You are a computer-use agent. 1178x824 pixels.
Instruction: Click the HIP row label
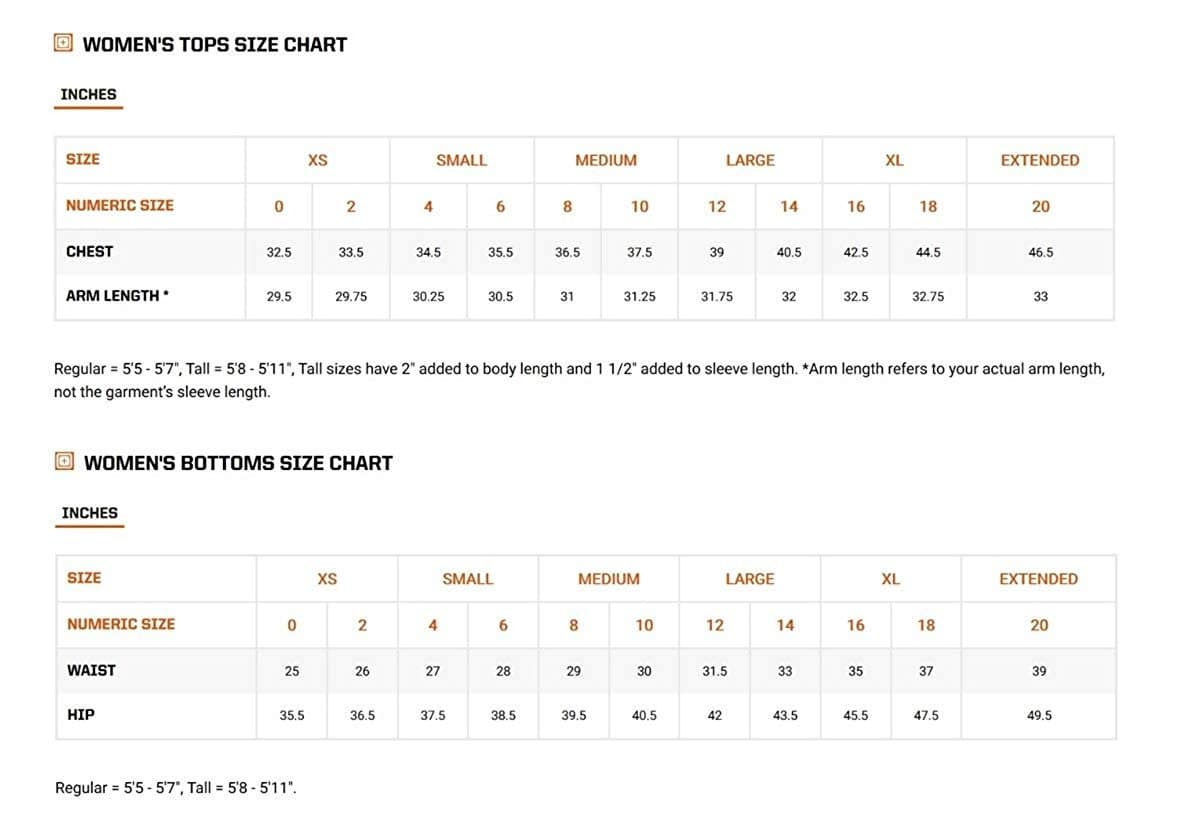pos(81,715)
